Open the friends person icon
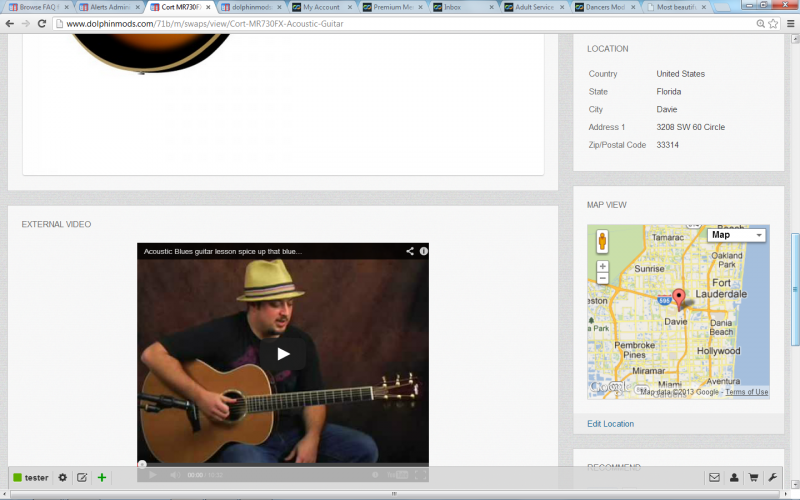Image resolution: width=800 pixels, height=500 pixels. [x=734, y=478]
